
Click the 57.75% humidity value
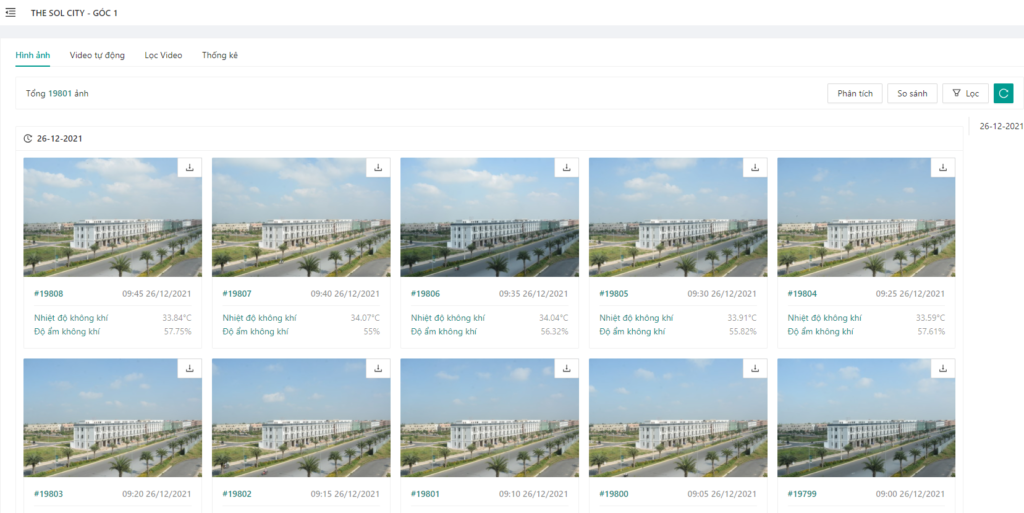pyautogui.click(x=178, y=332)
